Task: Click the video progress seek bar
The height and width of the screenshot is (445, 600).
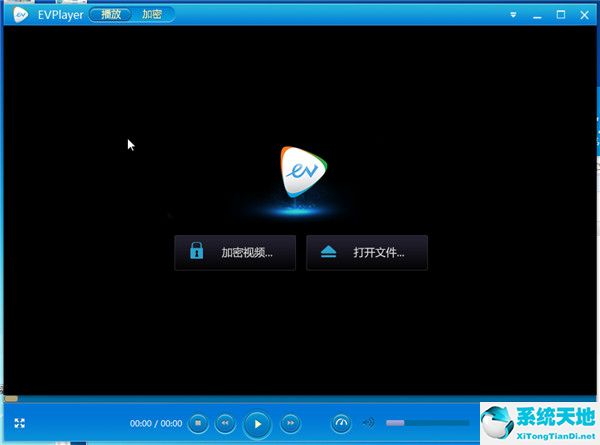Action: (x=300, y=399)
